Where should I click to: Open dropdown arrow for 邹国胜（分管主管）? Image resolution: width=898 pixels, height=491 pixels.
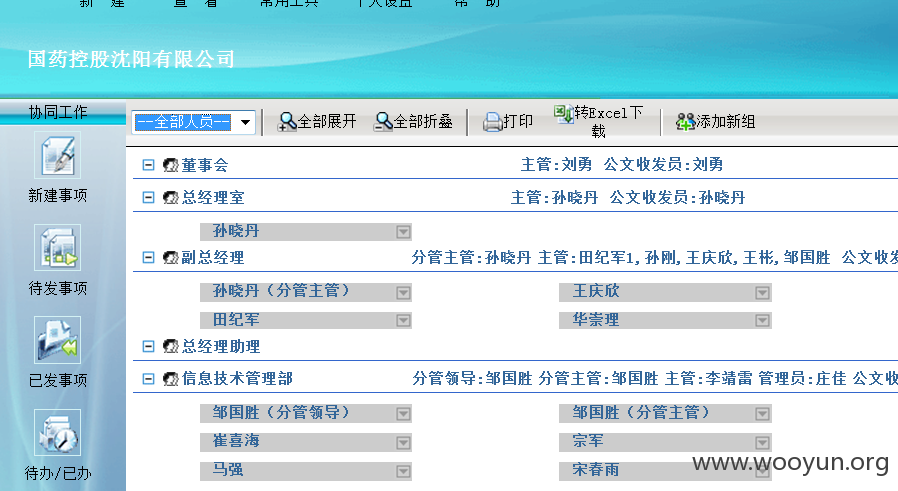762,414
